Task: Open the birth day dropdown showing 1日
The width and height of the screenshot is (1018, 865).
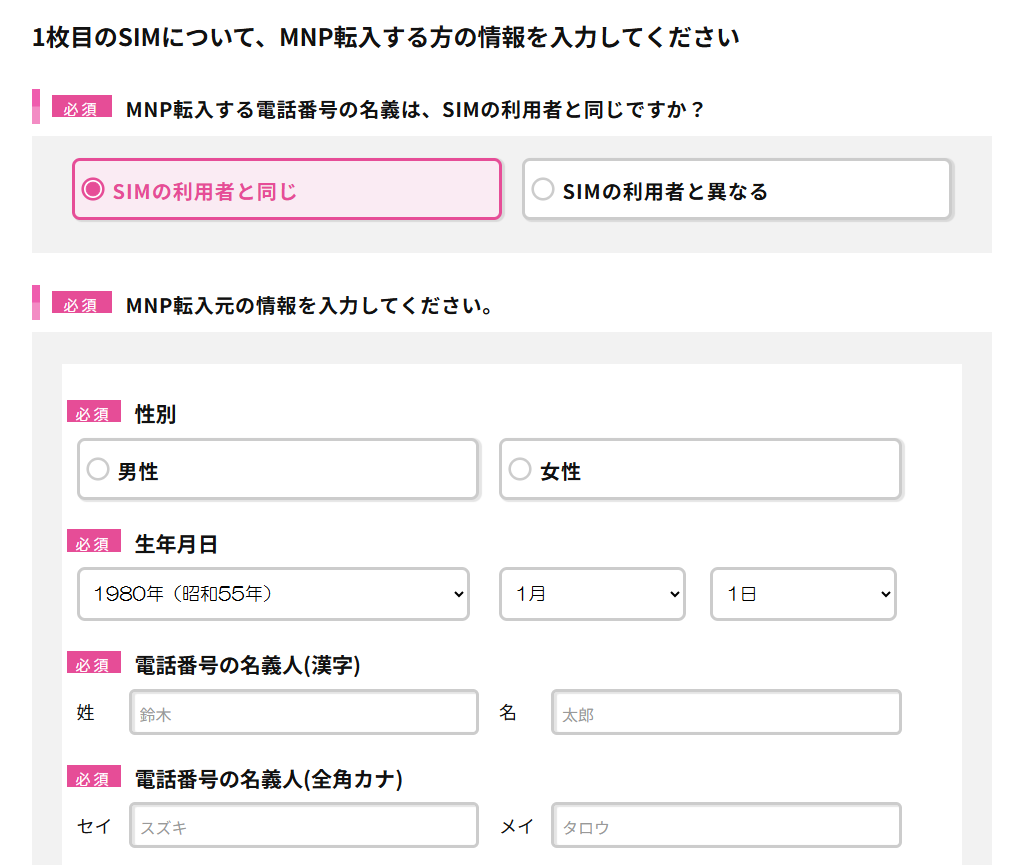Action: pos(803,594)
